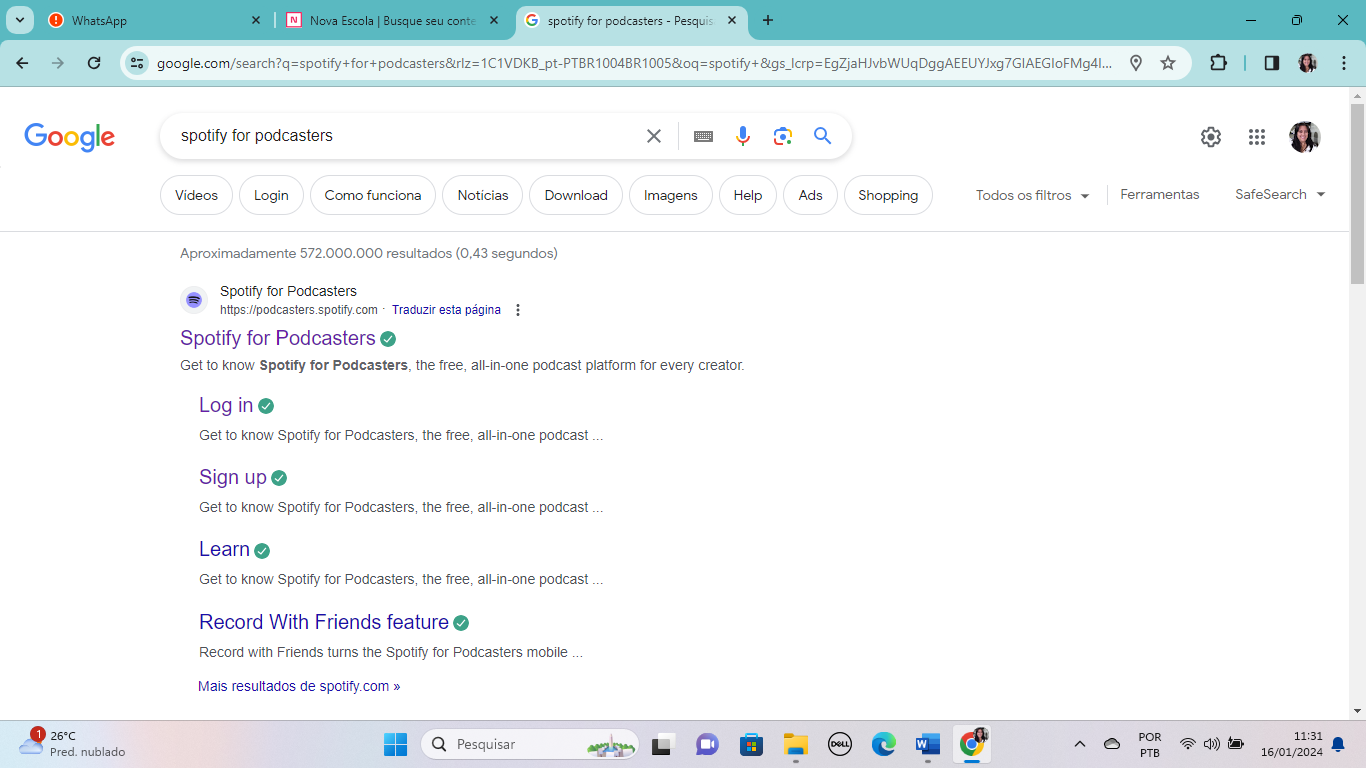Close the WhatsApp tab

point(256,20)
